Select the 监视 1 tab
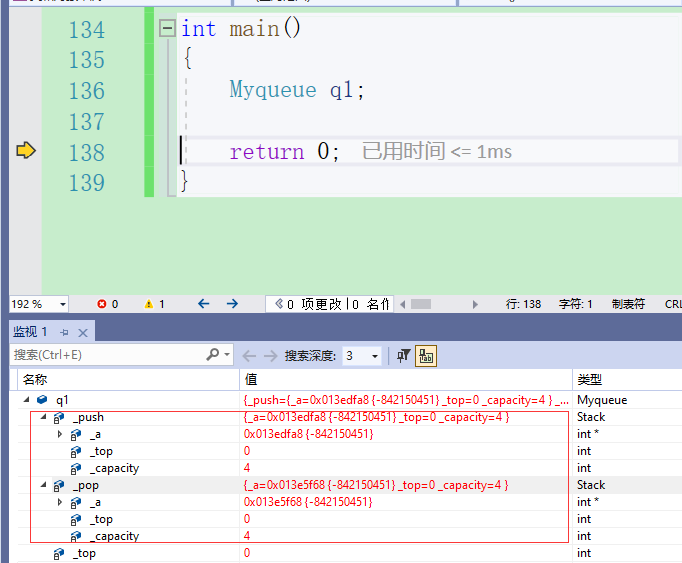 [x=30, y=332]
